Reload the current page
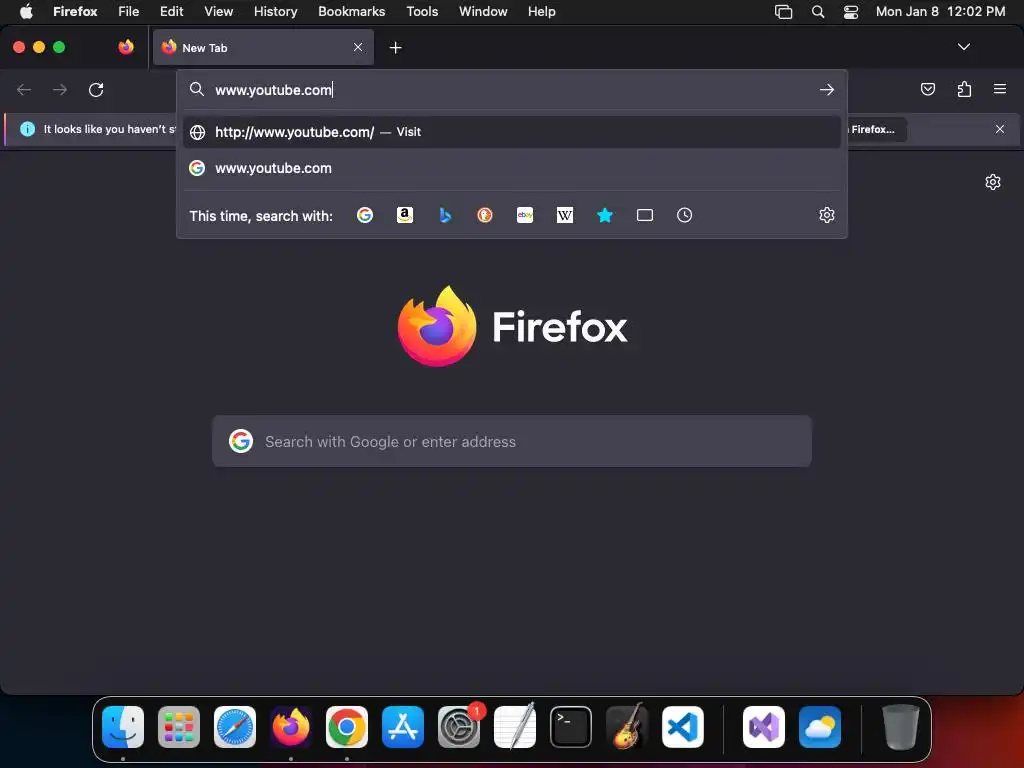Viewport: 1024px width, 768px height. (96, 89)
